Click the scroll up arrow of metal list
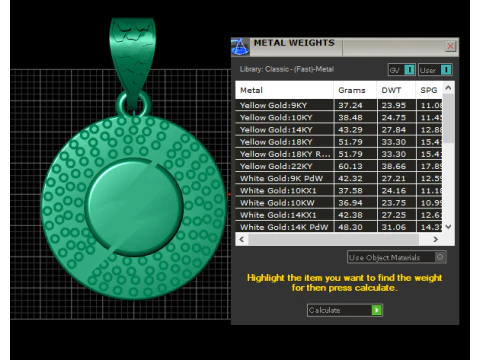 pos(448,88)
